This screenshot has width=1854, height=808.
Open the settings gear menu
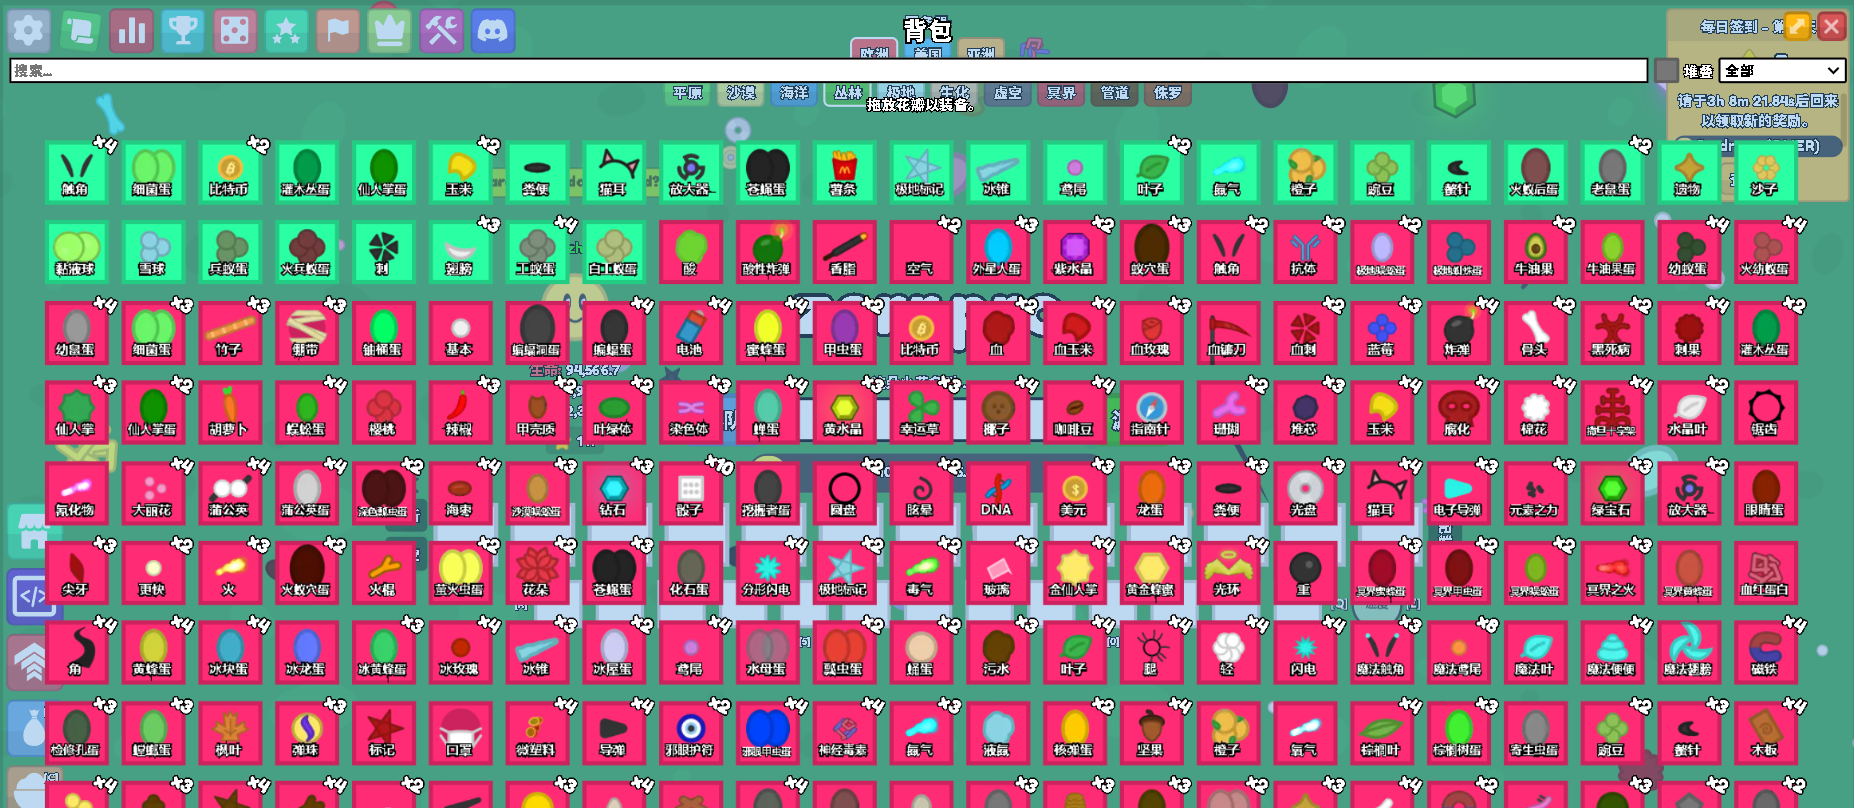(29, 31)
